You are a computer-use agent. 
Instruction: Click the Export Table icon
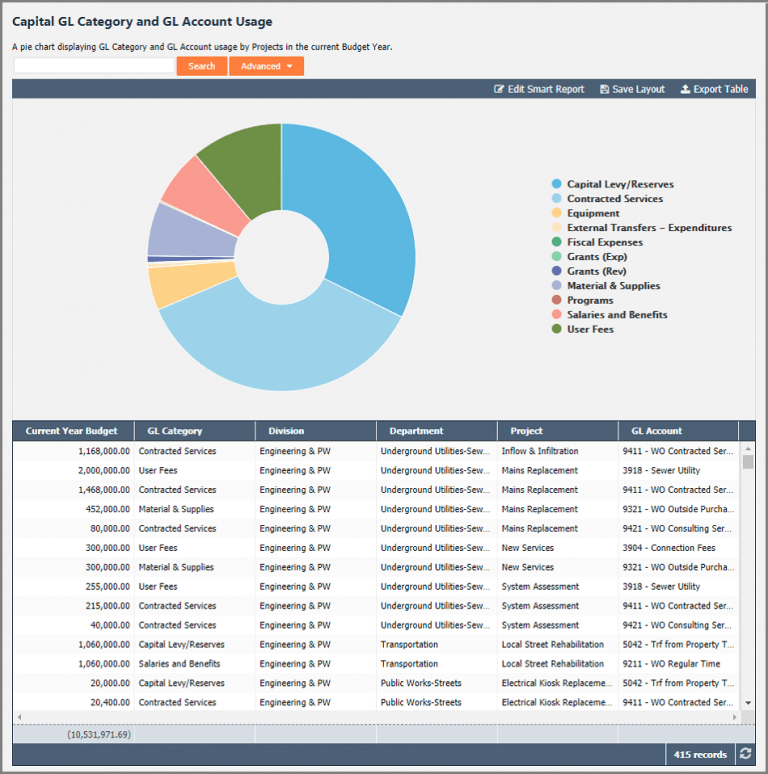click(685, 90)
